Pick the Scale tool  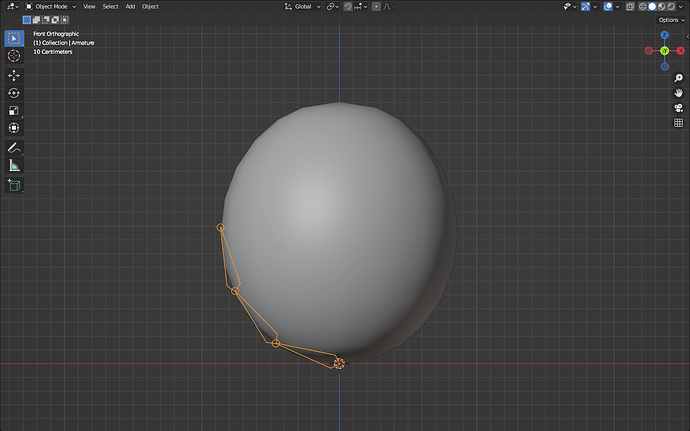coord(14,111)
